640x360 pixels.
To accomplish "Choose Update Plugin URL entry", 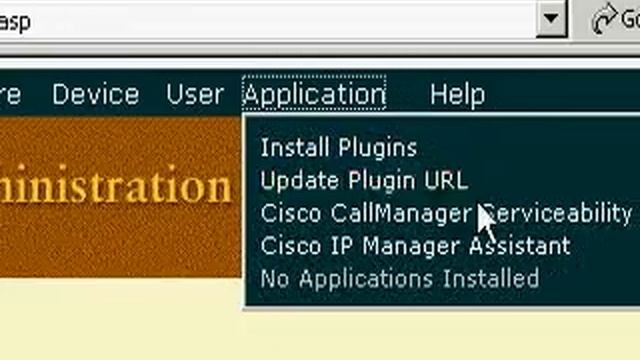I will point(364,180).
